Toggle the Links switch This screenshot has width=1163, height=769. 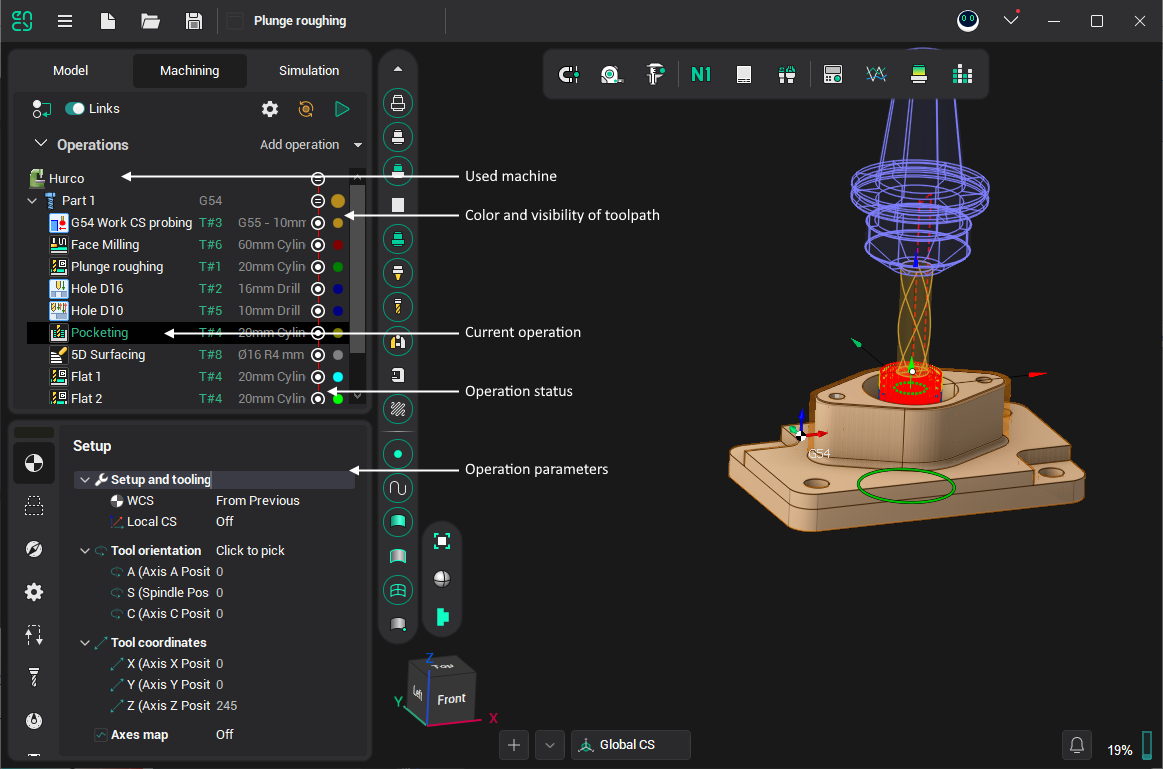click(75, 109)
